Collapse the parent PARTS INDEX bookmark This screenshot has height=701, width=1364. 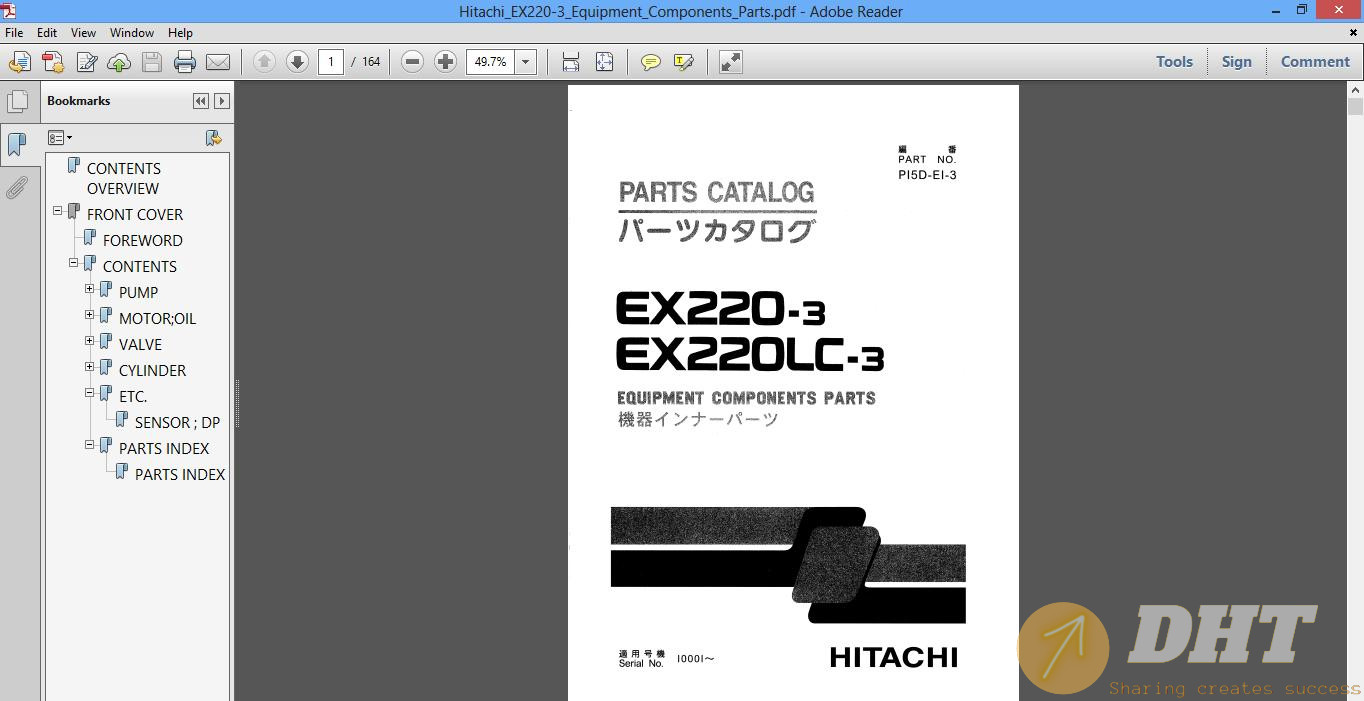(90, 445)
